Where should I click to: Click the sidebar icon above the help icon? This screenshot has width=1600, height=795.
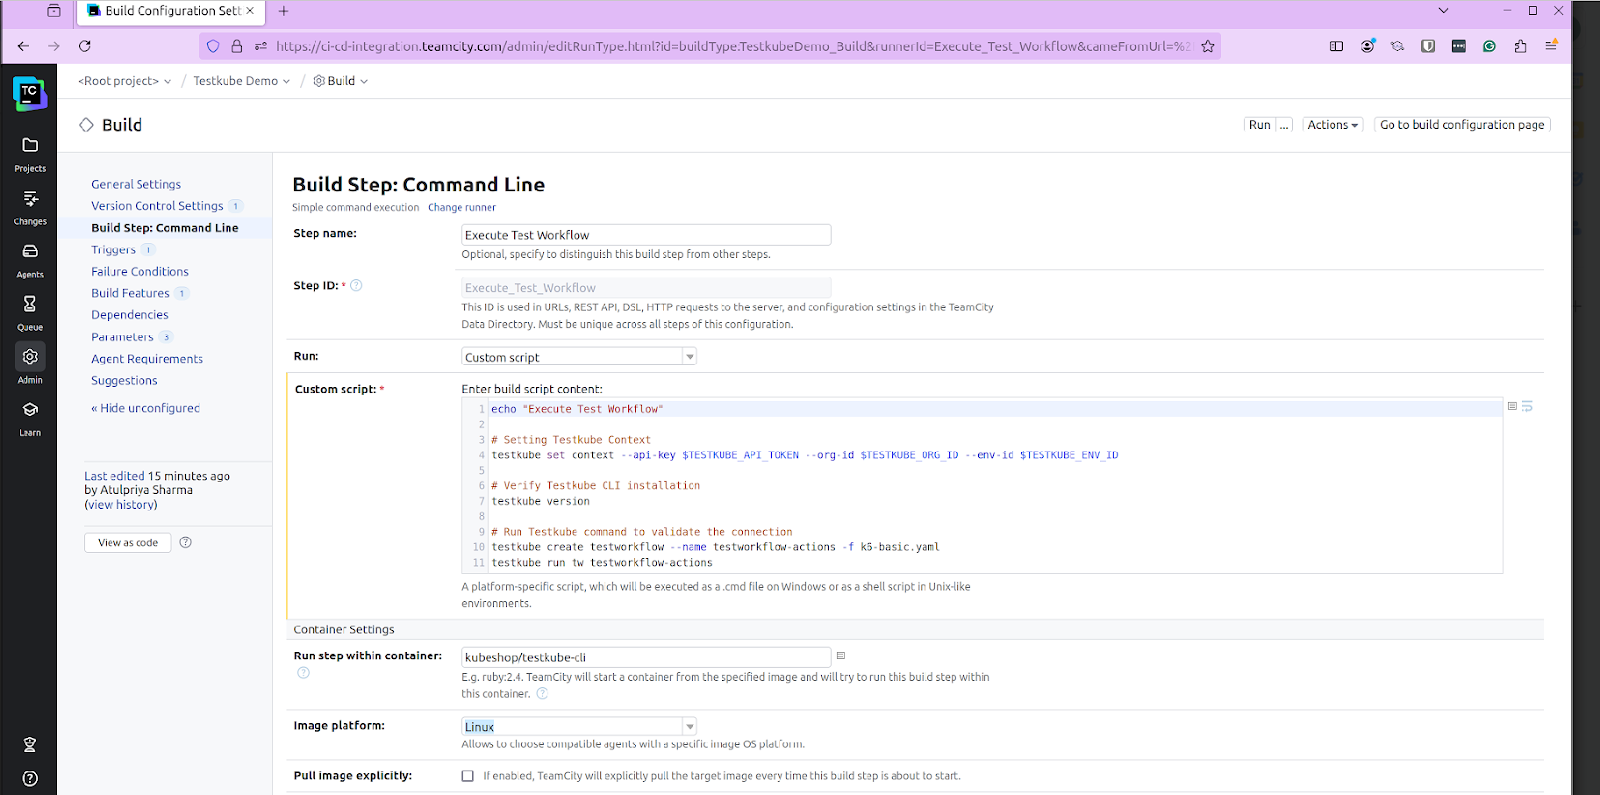(30, 745)
